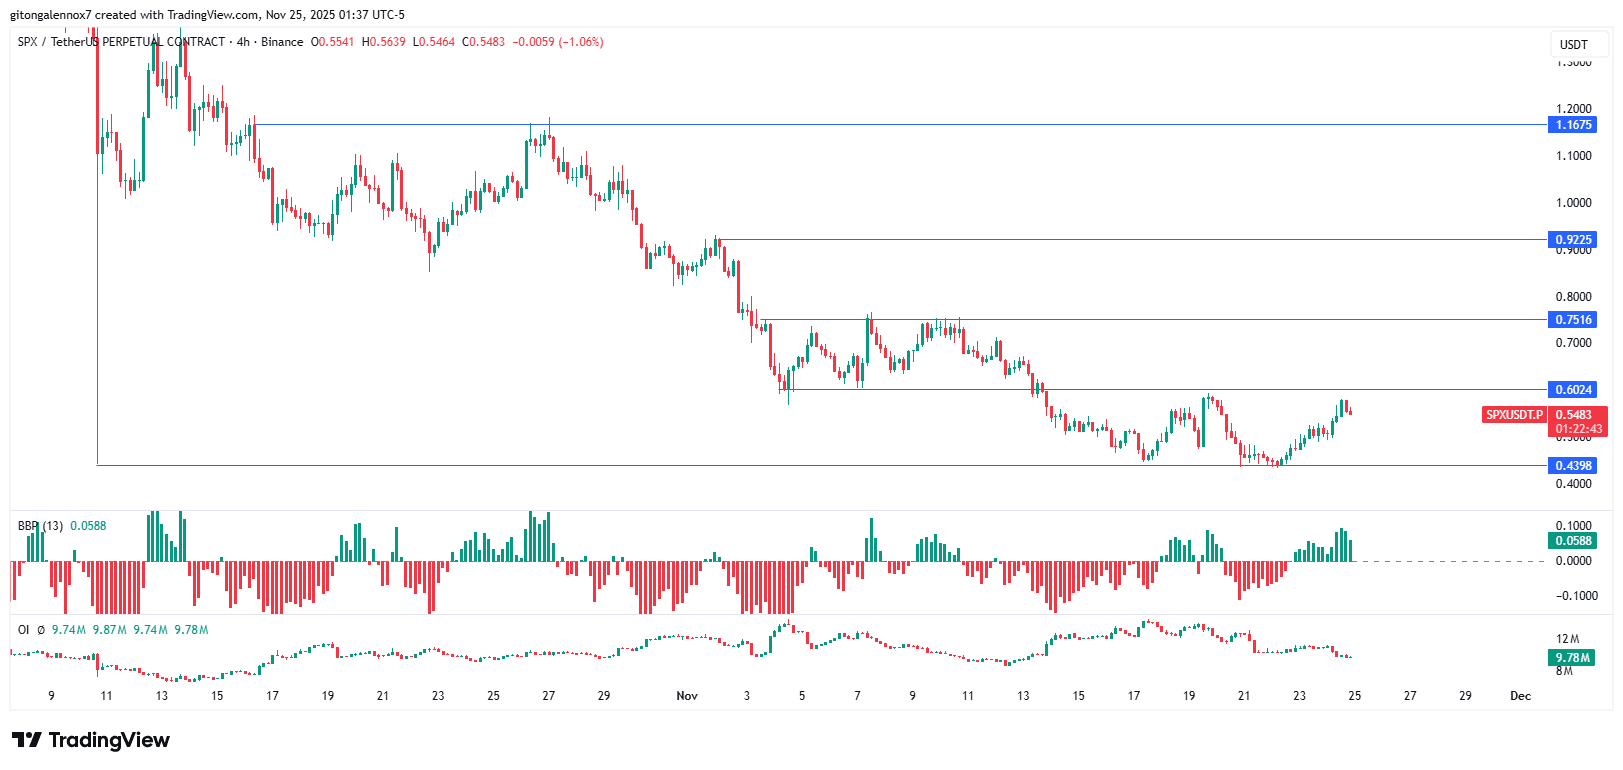Click the 1.1675 blue price label
The image size is (1623, 770).
1573,125
